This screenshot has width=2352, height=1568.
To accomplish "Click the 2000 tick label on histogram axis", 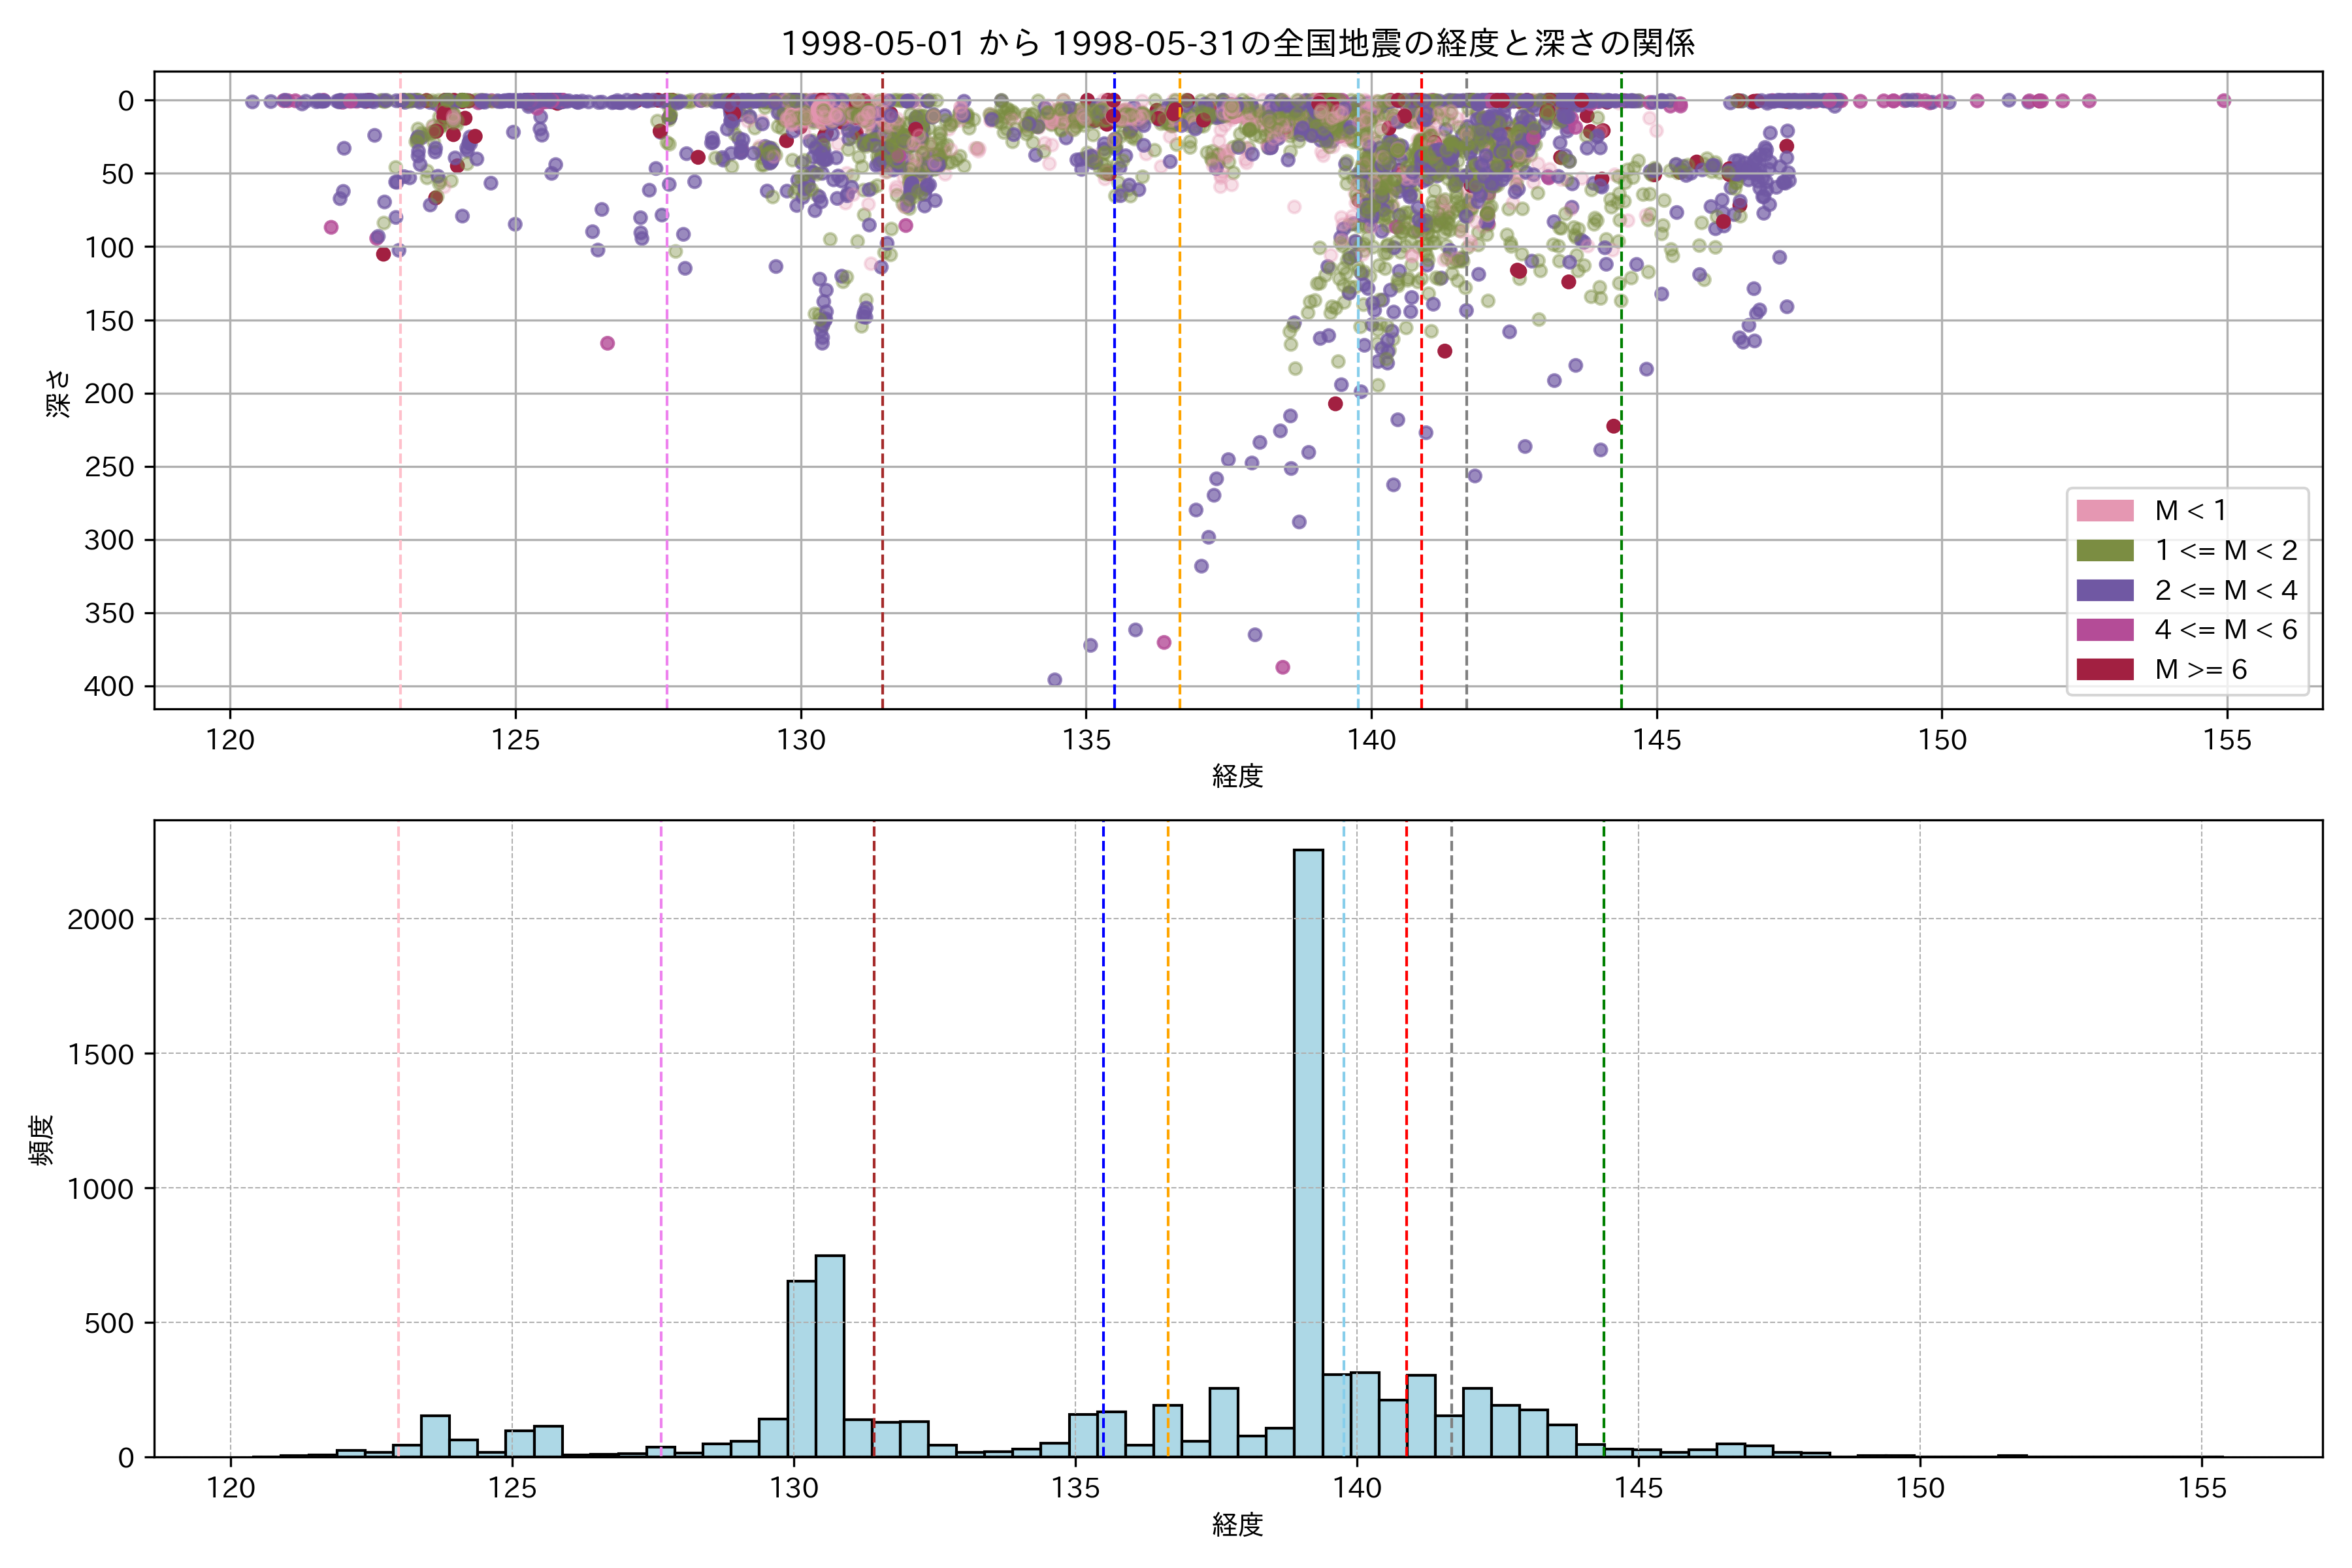I will (100, 920).
